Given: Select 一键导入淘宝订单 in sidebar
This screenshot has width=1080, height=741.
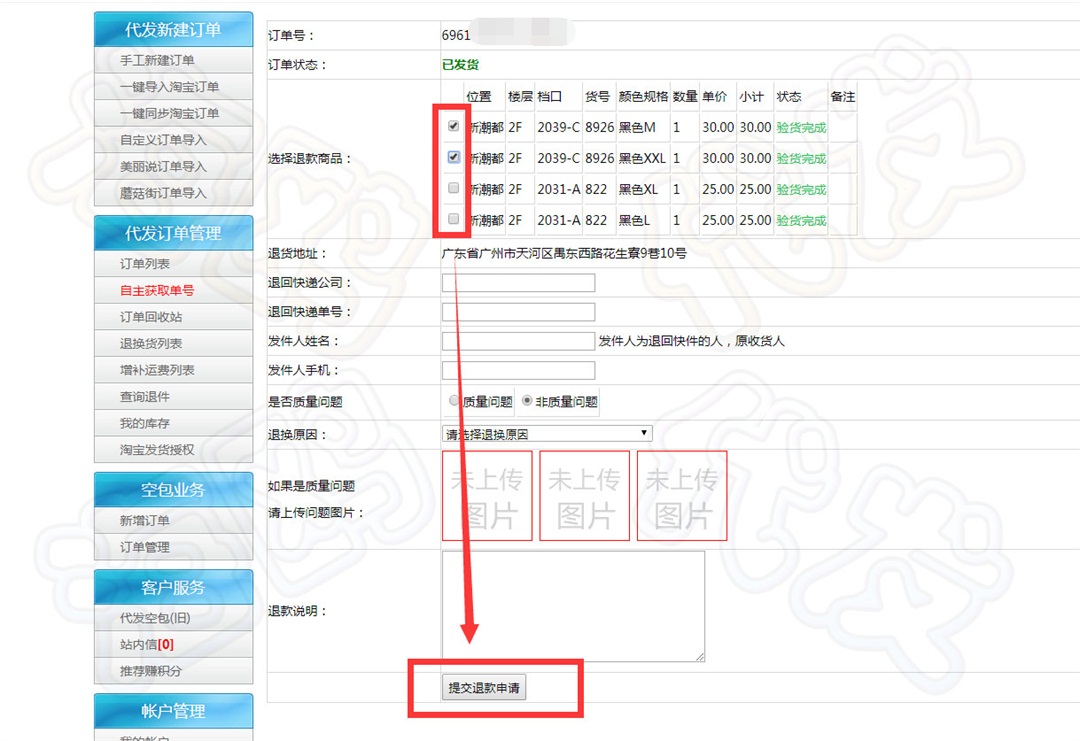Looking at the screenshot, I should tap(169, 87).
